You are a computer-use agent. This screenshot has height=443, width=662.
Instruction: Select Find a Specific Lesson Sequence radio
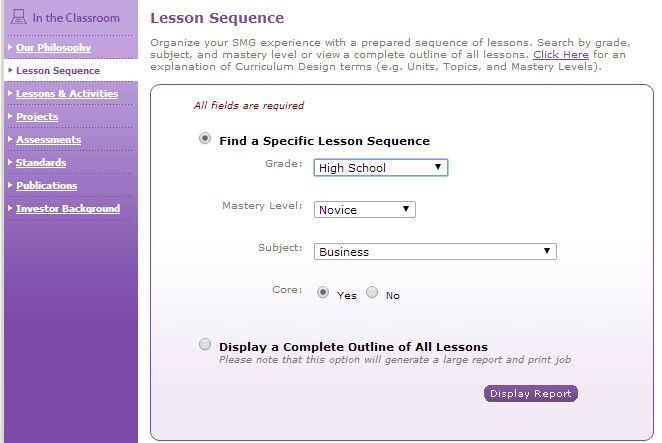205,139
